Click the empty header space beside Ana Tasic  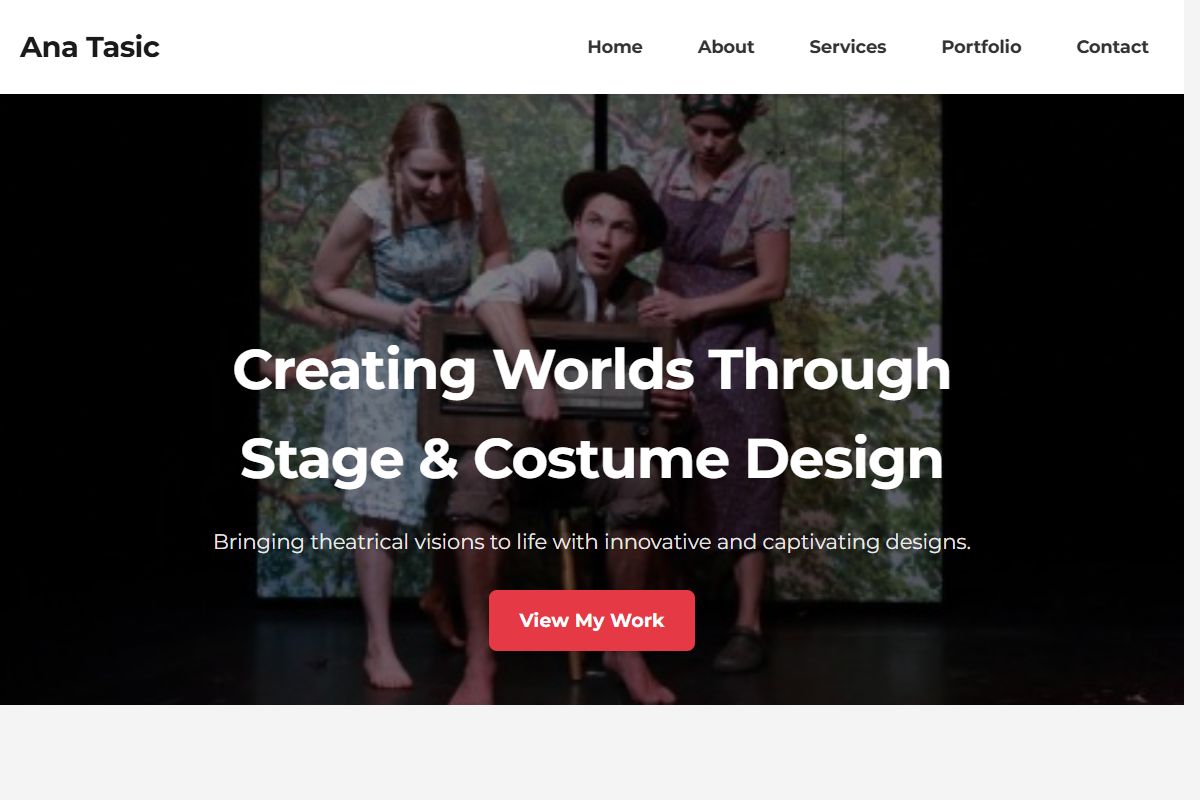click(x=370, y=47)
